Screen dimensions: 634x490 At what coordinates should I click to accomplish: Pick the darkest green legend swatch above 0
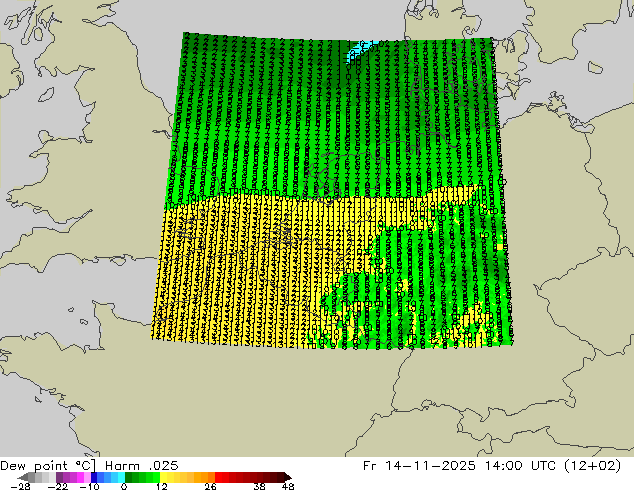point(128,477)
